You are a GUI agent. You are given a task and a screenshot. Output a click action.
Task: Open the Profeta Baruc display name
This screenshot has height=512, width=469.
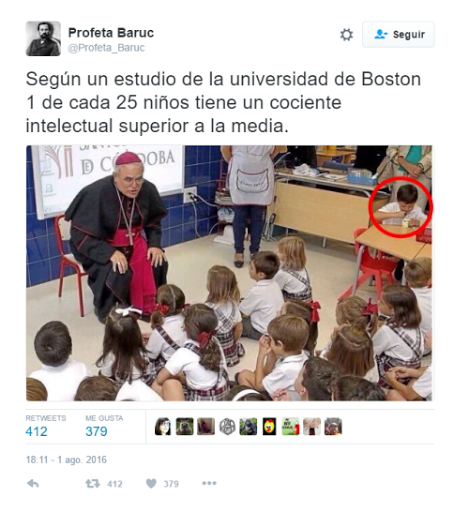click(111, 33)
